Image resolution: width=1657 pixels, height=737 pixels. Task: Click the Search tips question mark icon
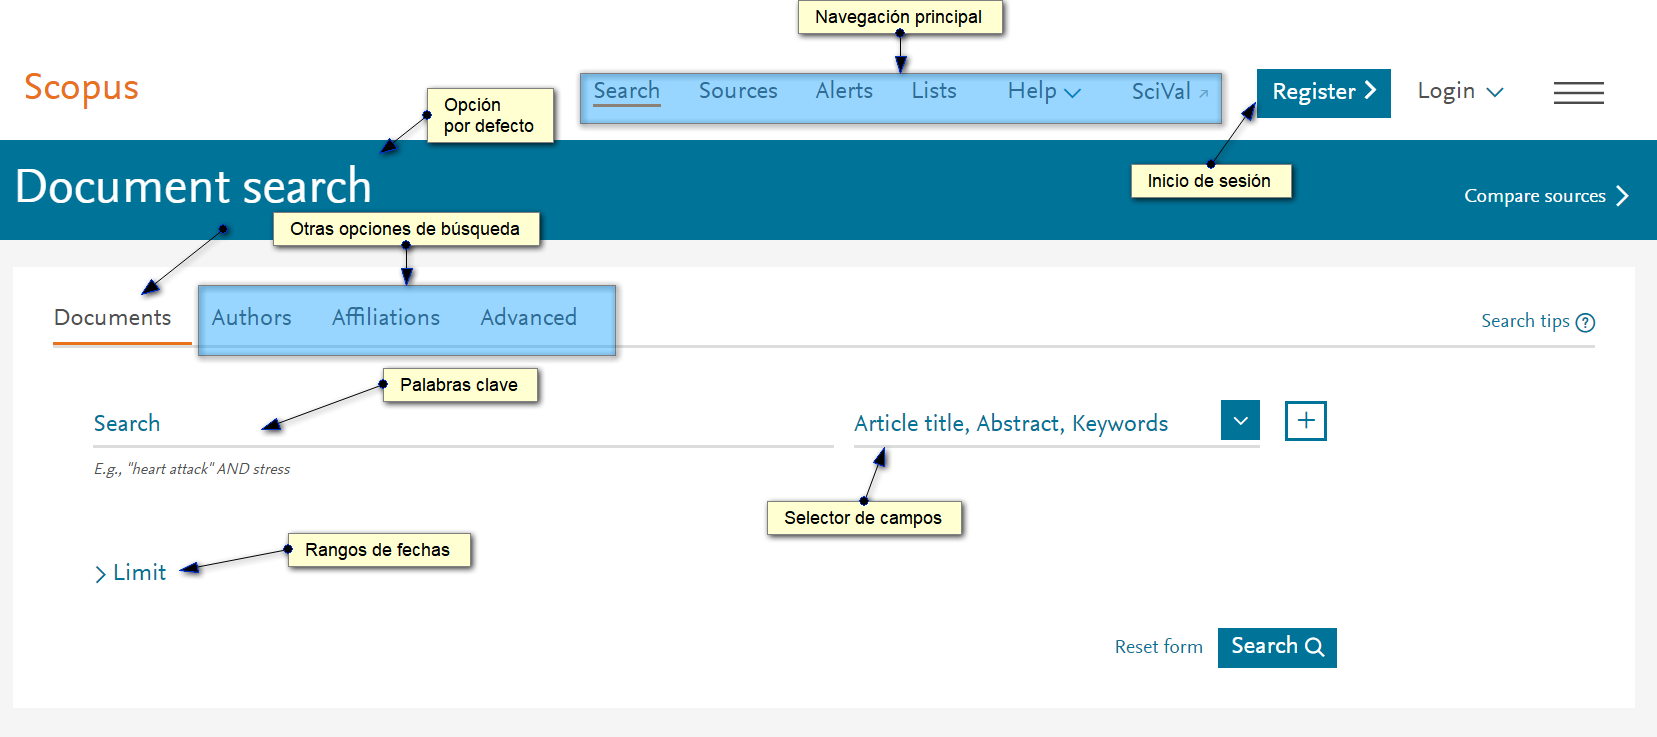1585,322
